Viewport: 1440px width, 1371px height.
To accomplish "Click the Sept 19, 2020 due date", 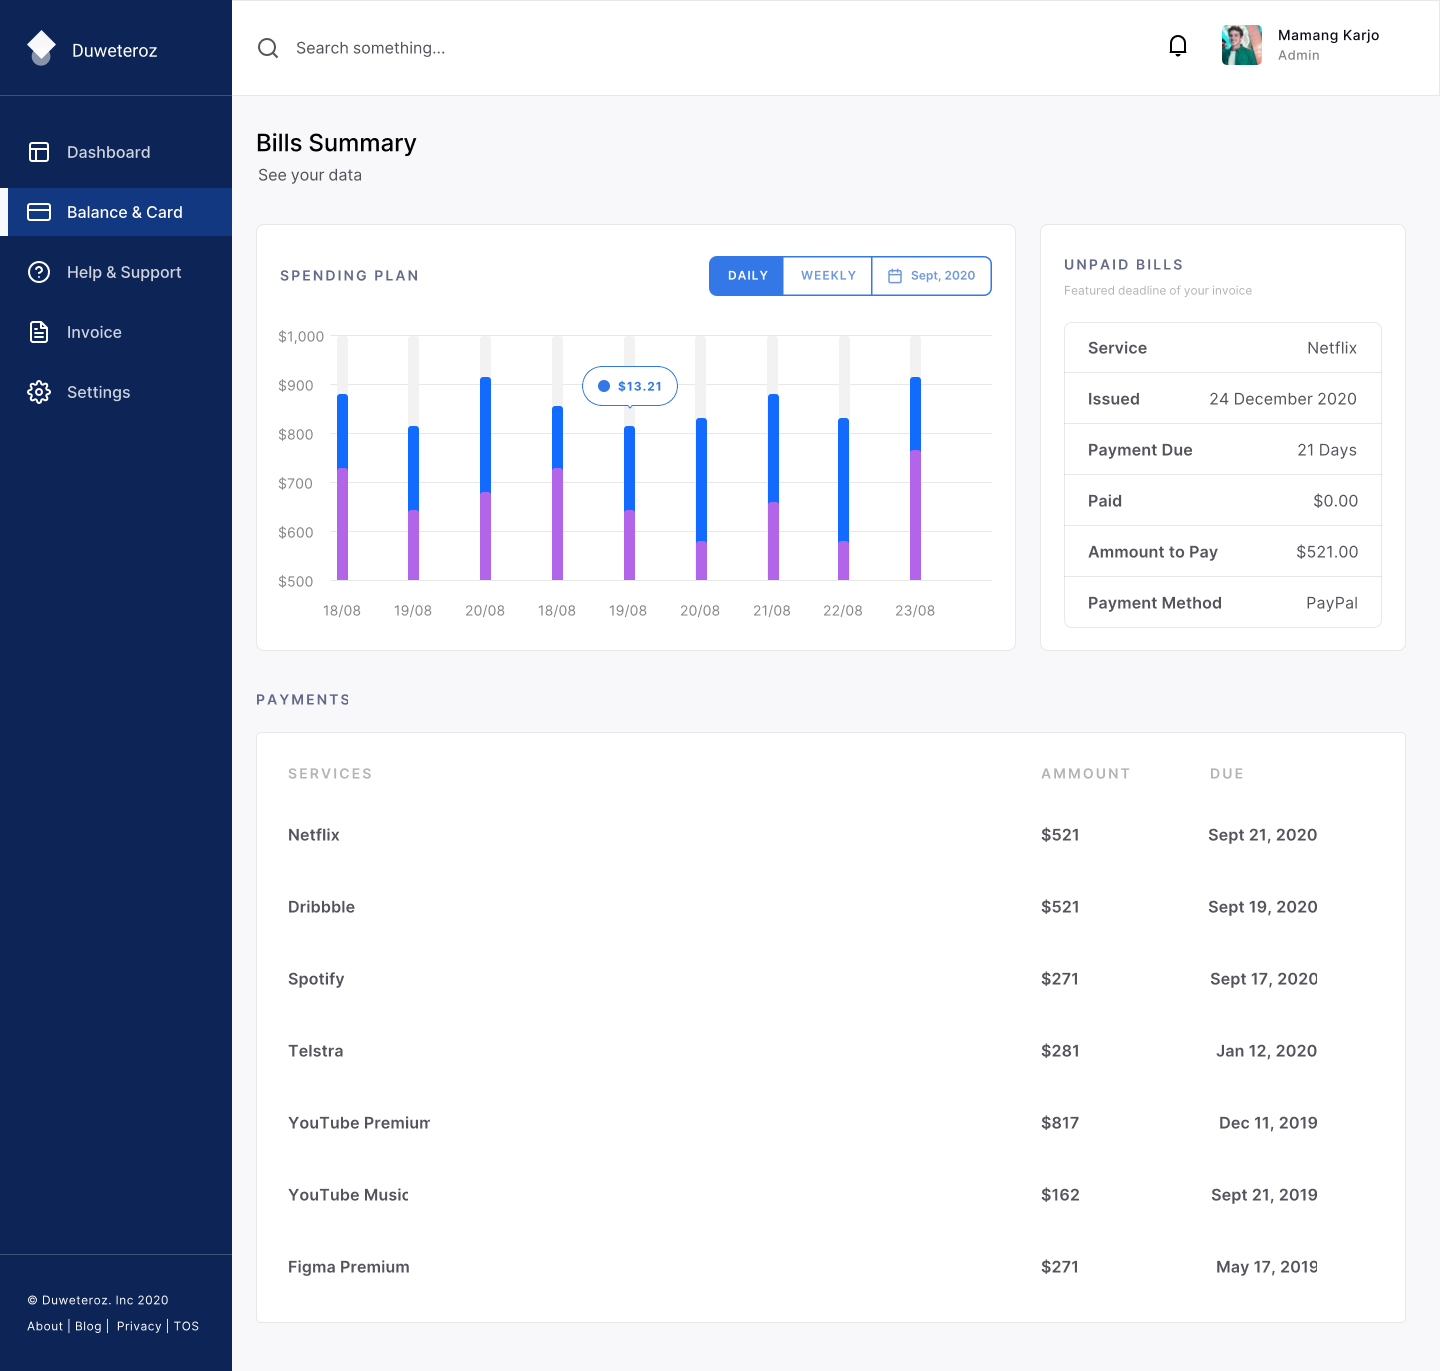I will pyautogui.click(x=1262, y=907).
